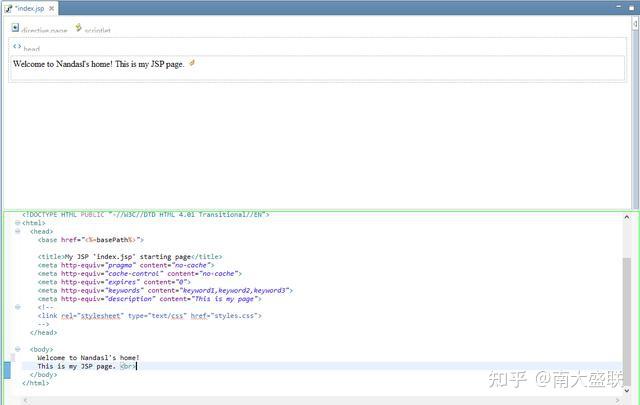Minimize the editor pane

[x=619, y=6]
